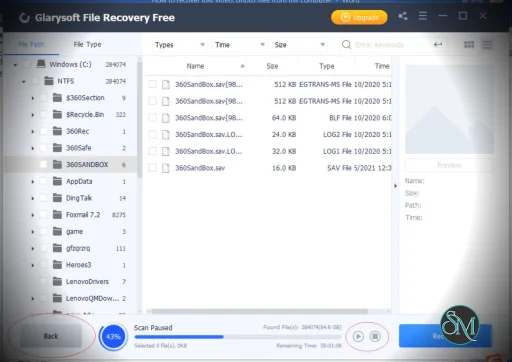Expand the $Recycle.Bin folder
The image size is (512, 362).
click(33, 115)
